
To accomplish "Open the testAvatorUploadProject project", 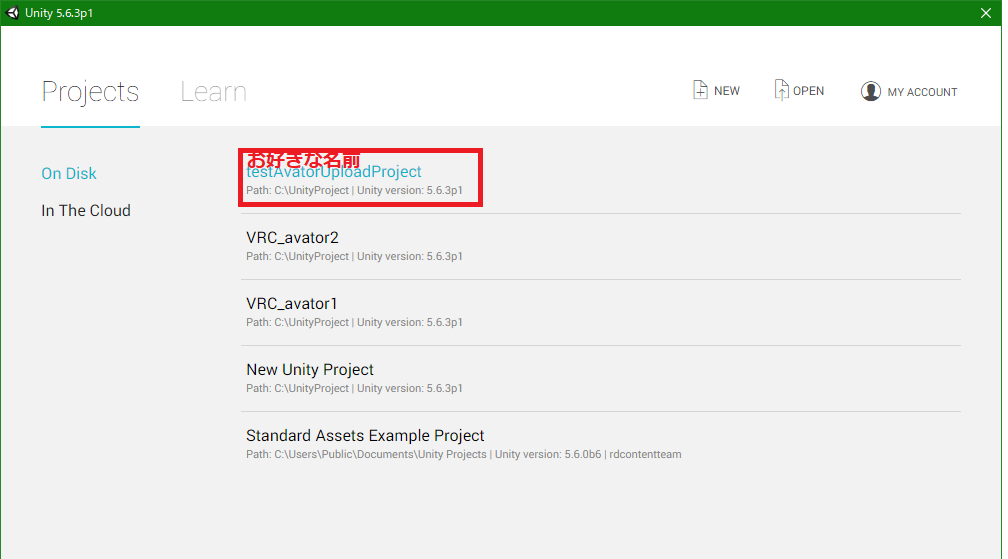I will click(x=334, y=172).
